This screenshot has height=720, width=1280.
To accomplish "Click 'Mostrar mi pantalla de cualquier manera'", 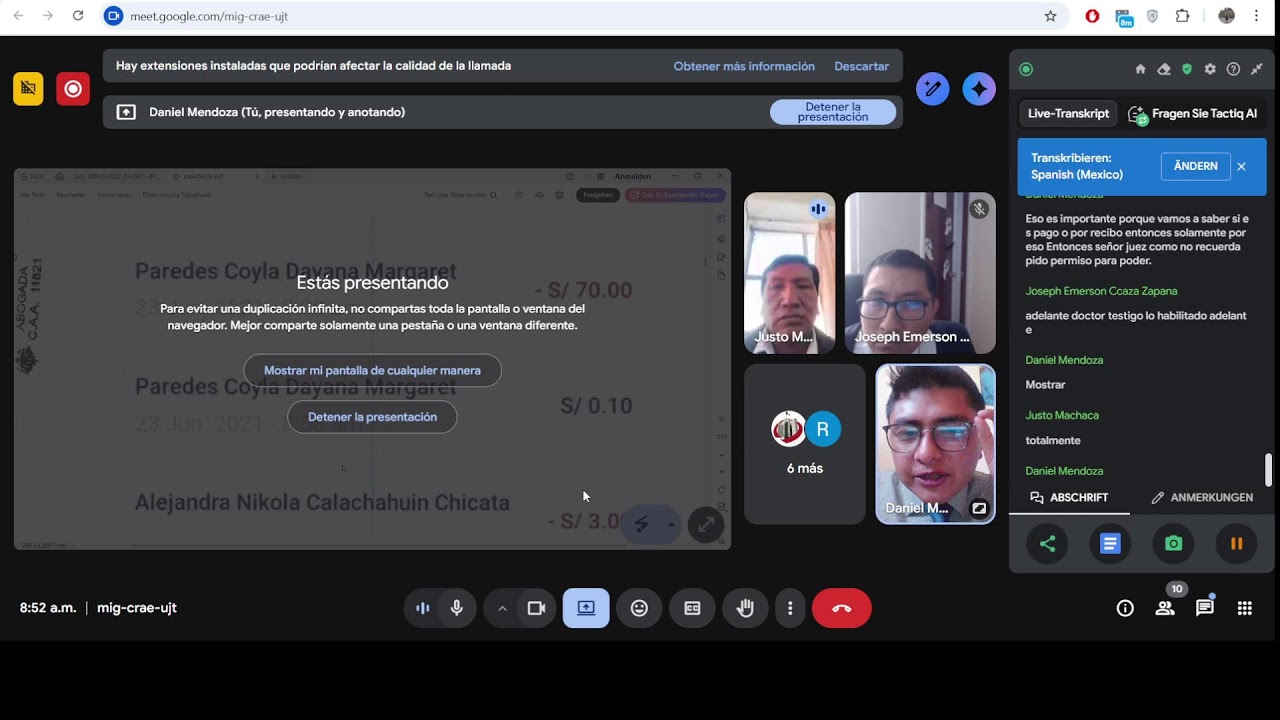I will pos(372,370).
